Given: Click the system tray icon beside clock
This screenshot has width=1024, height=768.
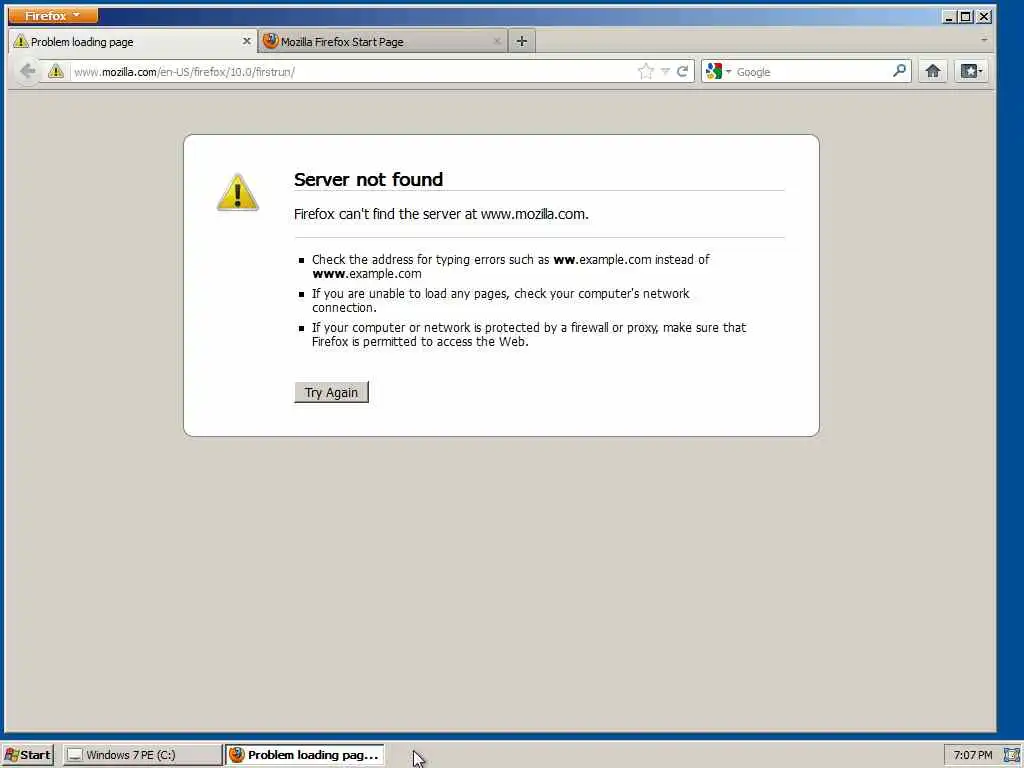Looking at the screenshot, I should (x=1012, y=755).
